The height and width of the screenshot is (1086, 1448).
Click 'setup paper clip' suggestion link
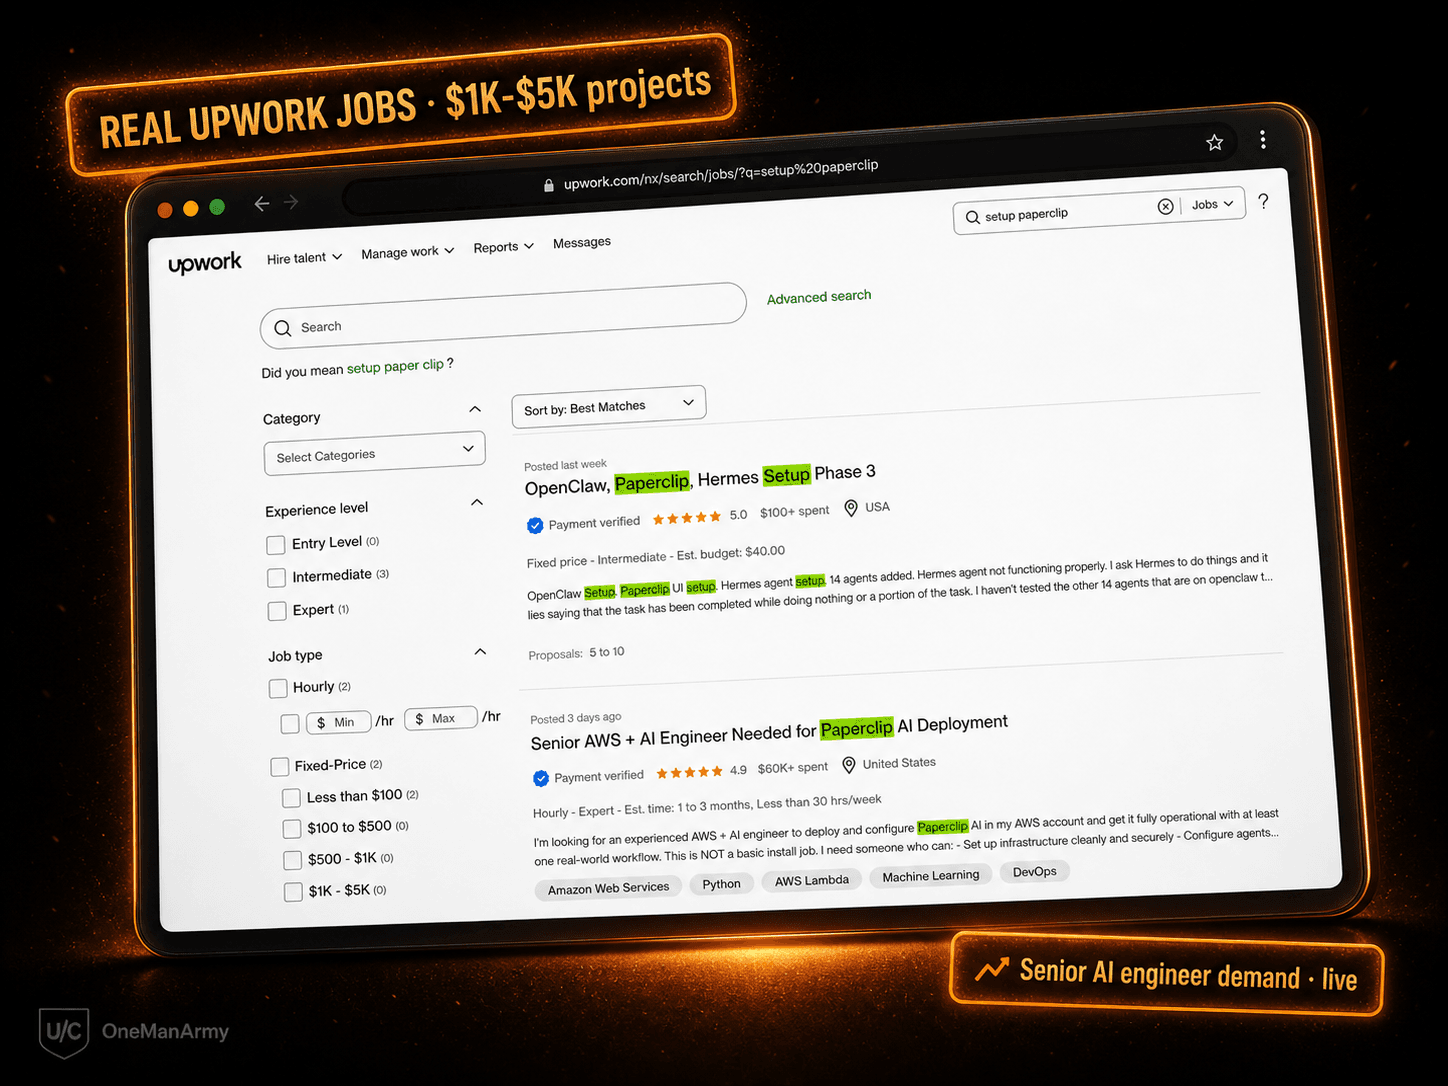pyautogui.click(x=395, y=367)
